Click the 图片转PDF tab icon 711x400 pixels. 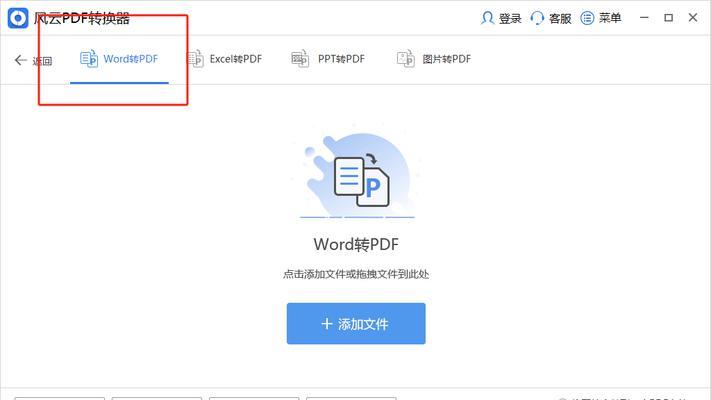coord(406,59)
